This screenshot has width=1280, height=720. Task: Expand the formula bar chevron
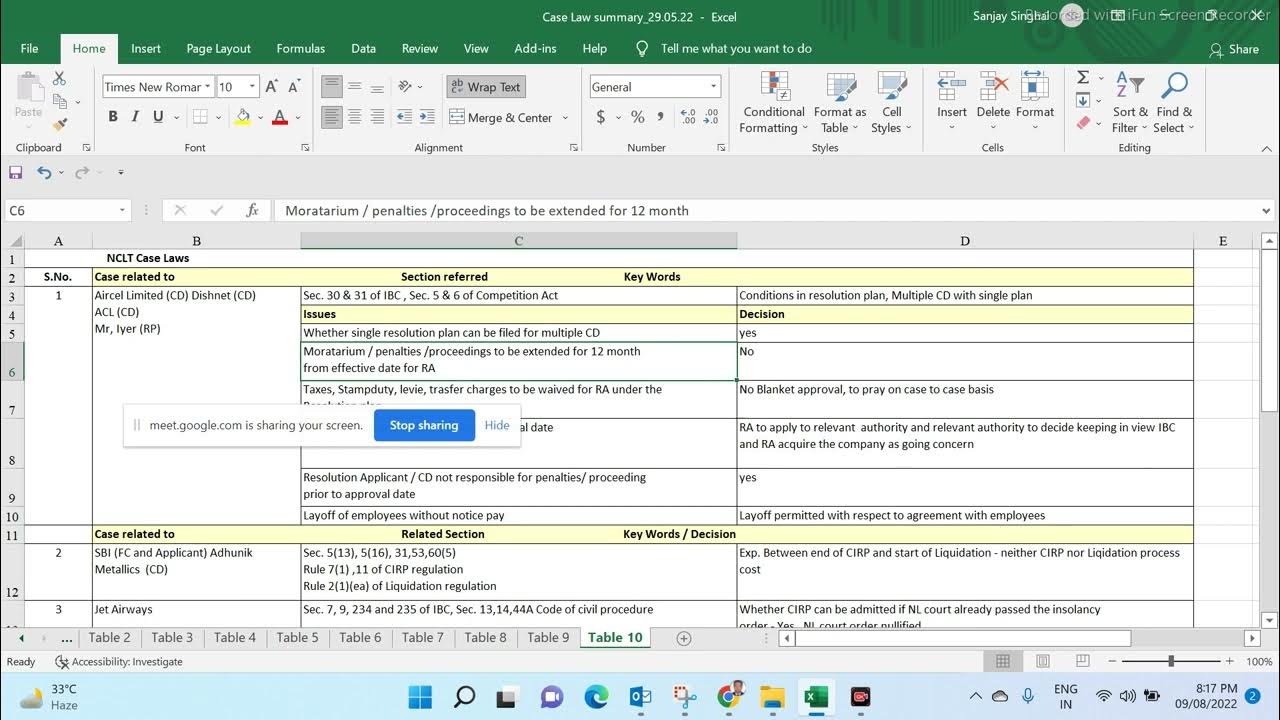point(1267,211)
